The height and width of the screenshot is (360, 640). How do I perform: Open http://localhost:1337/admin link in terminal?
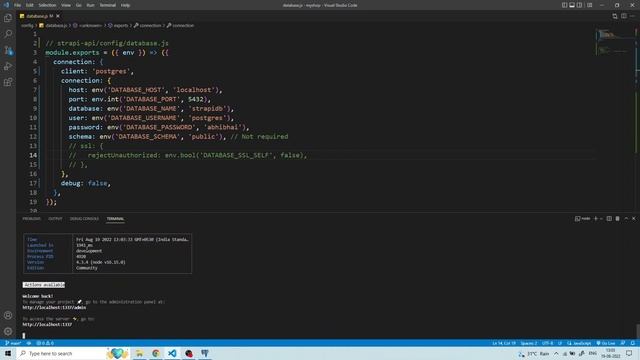point(54,307)
